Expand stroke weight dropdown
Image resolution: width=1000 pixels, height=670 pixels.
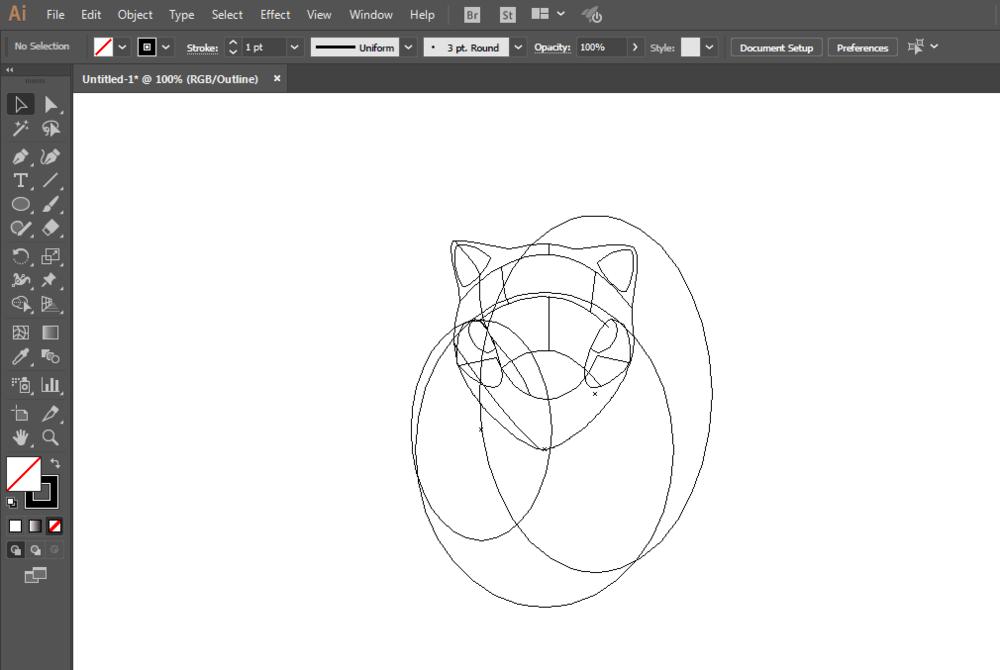coord(294,47)
